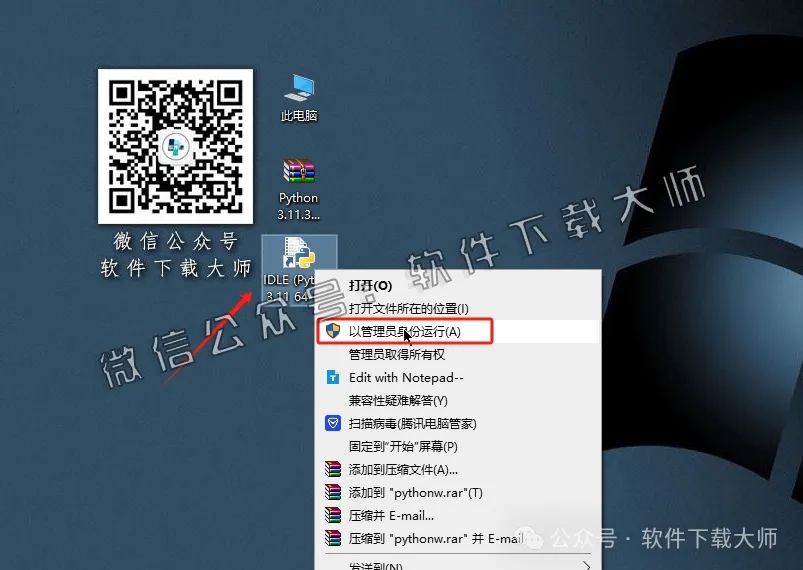The height and width of the screenshot is (570, 803).
Task: Click the QR code image on desktop
Action: pos(175,146)
